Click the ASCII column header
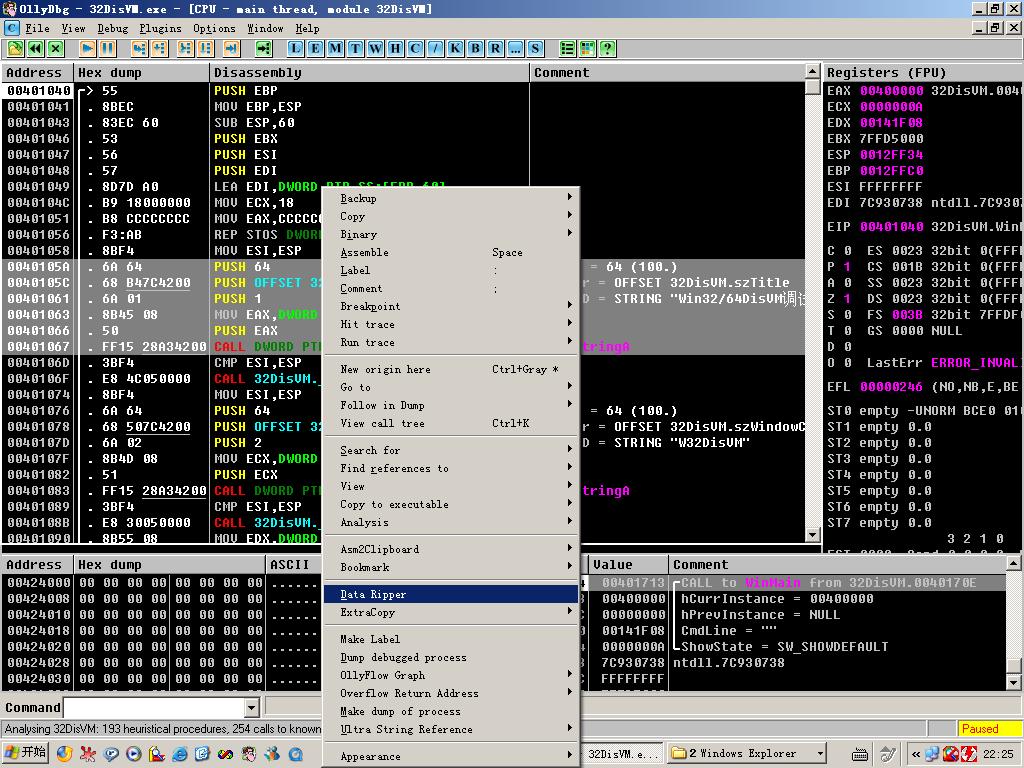 (x=295, y=564)
